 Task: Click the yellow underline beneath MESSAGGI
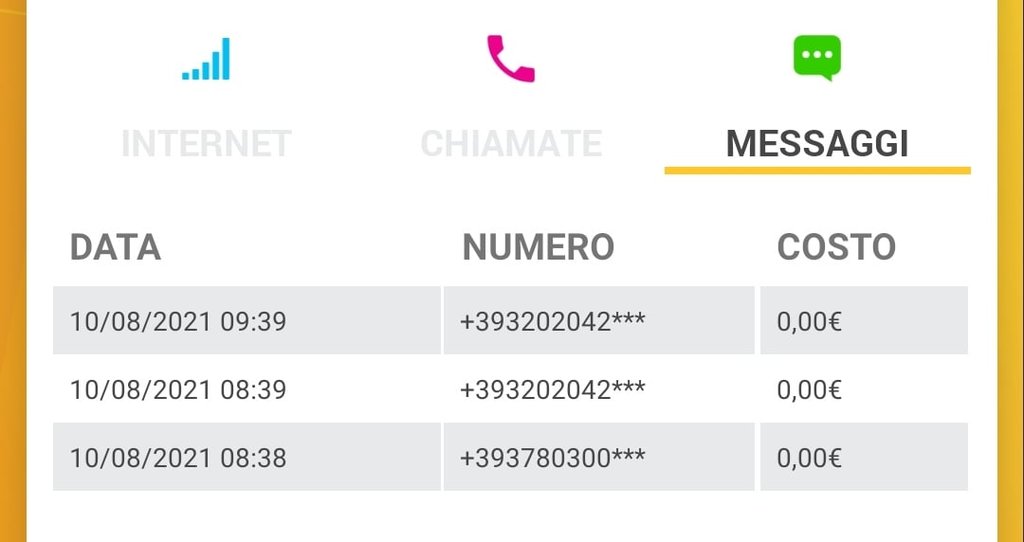pyautogui.click(x=818, y=170)
